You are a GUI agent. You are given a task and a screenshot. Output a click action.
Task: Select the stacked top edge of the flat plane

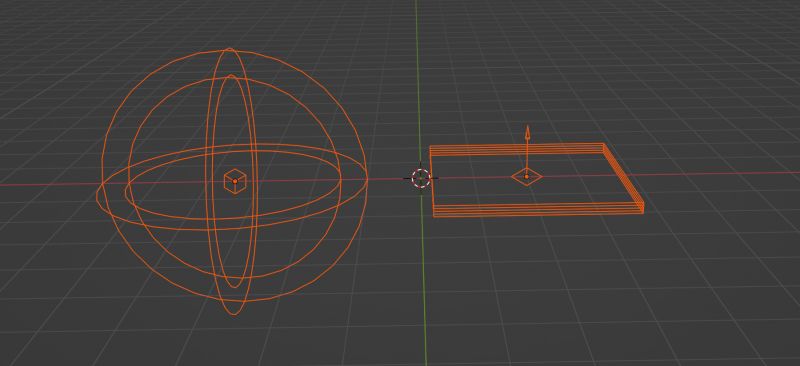pyautogui.click(x=516, y=149)
